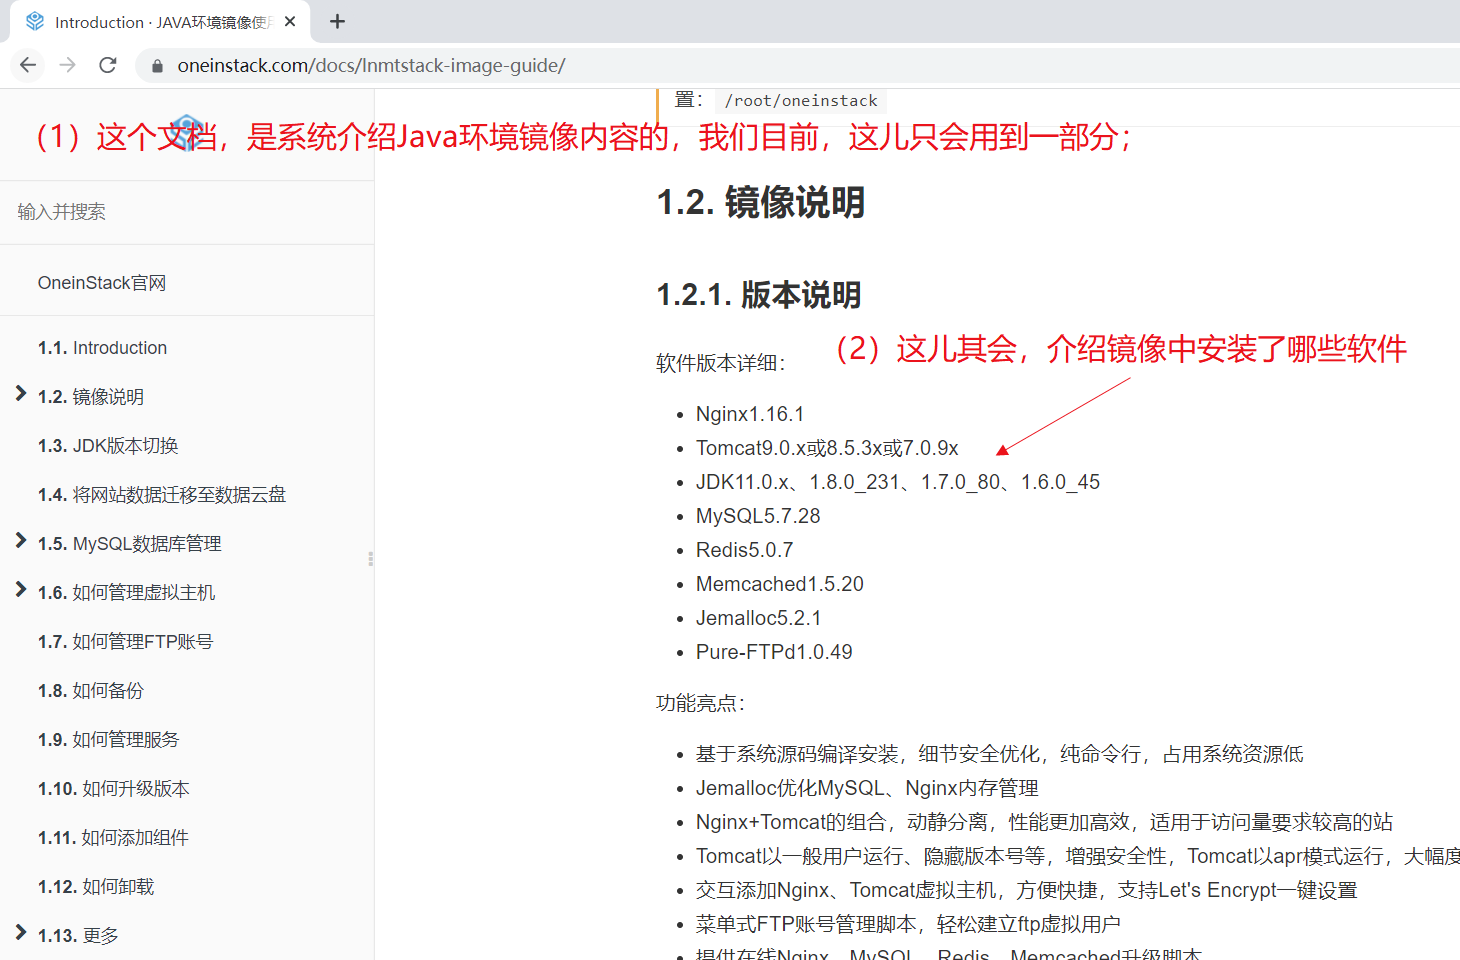Image resolution: width=1460 pixels, height=960 pixels.
Task: Reload the page with the refresh icon
Action: click(108, 65)
